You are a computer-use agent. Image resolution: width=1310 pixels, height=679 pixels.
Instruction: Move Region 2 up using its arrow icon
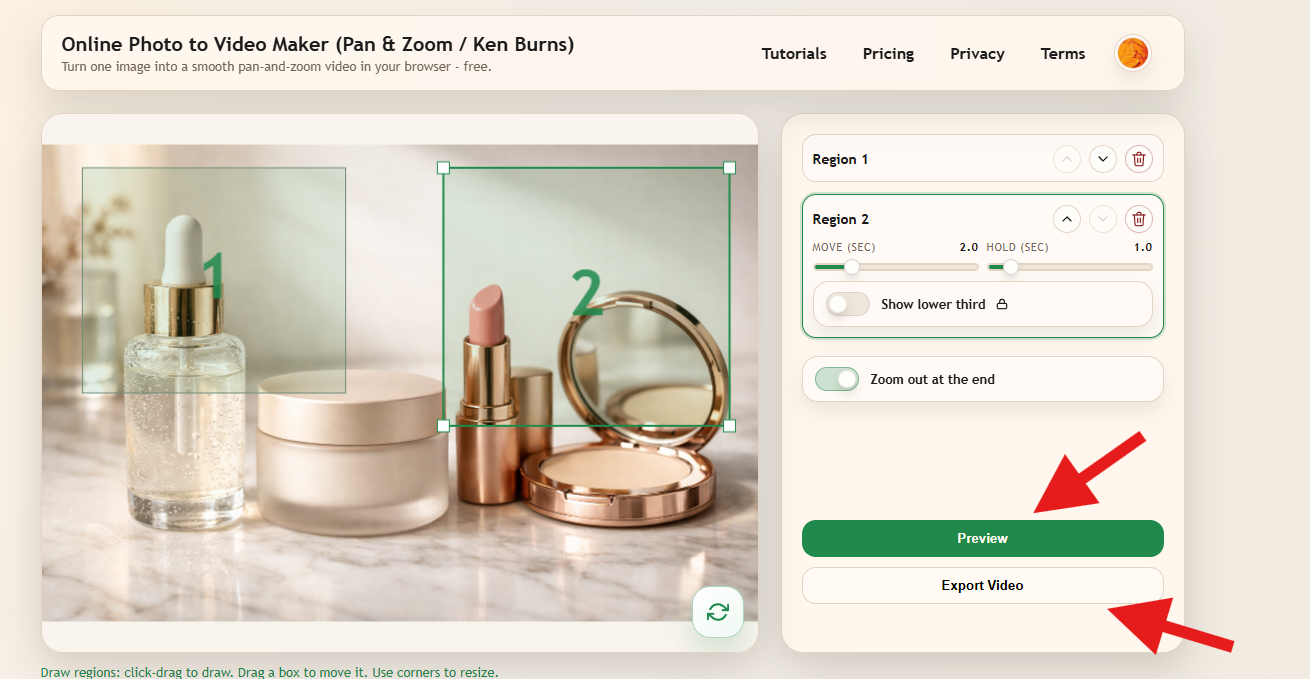1066,218
